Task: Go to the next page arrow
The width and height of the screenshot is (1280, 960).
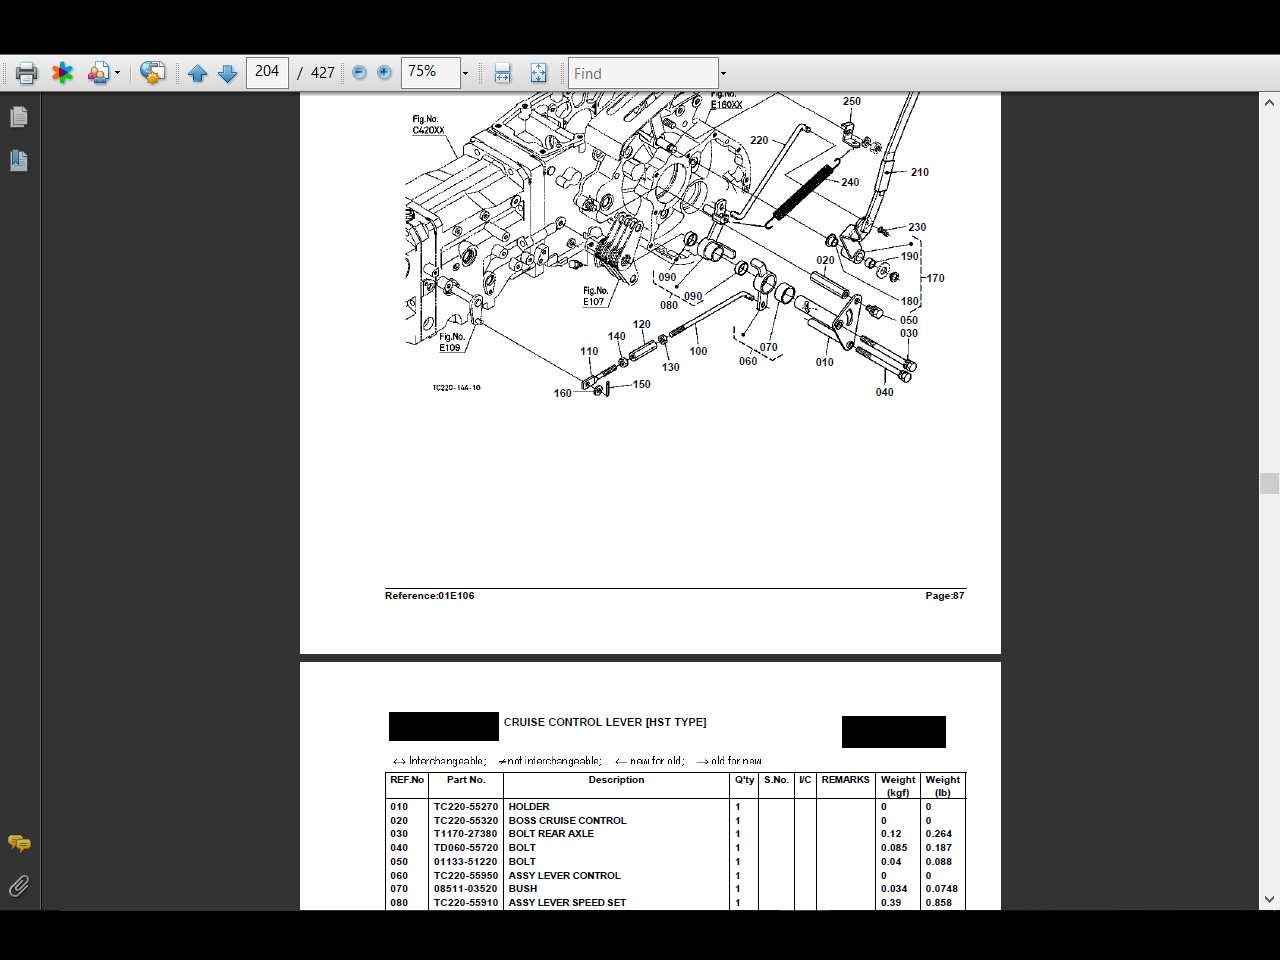Action: [x=228, y=72]
